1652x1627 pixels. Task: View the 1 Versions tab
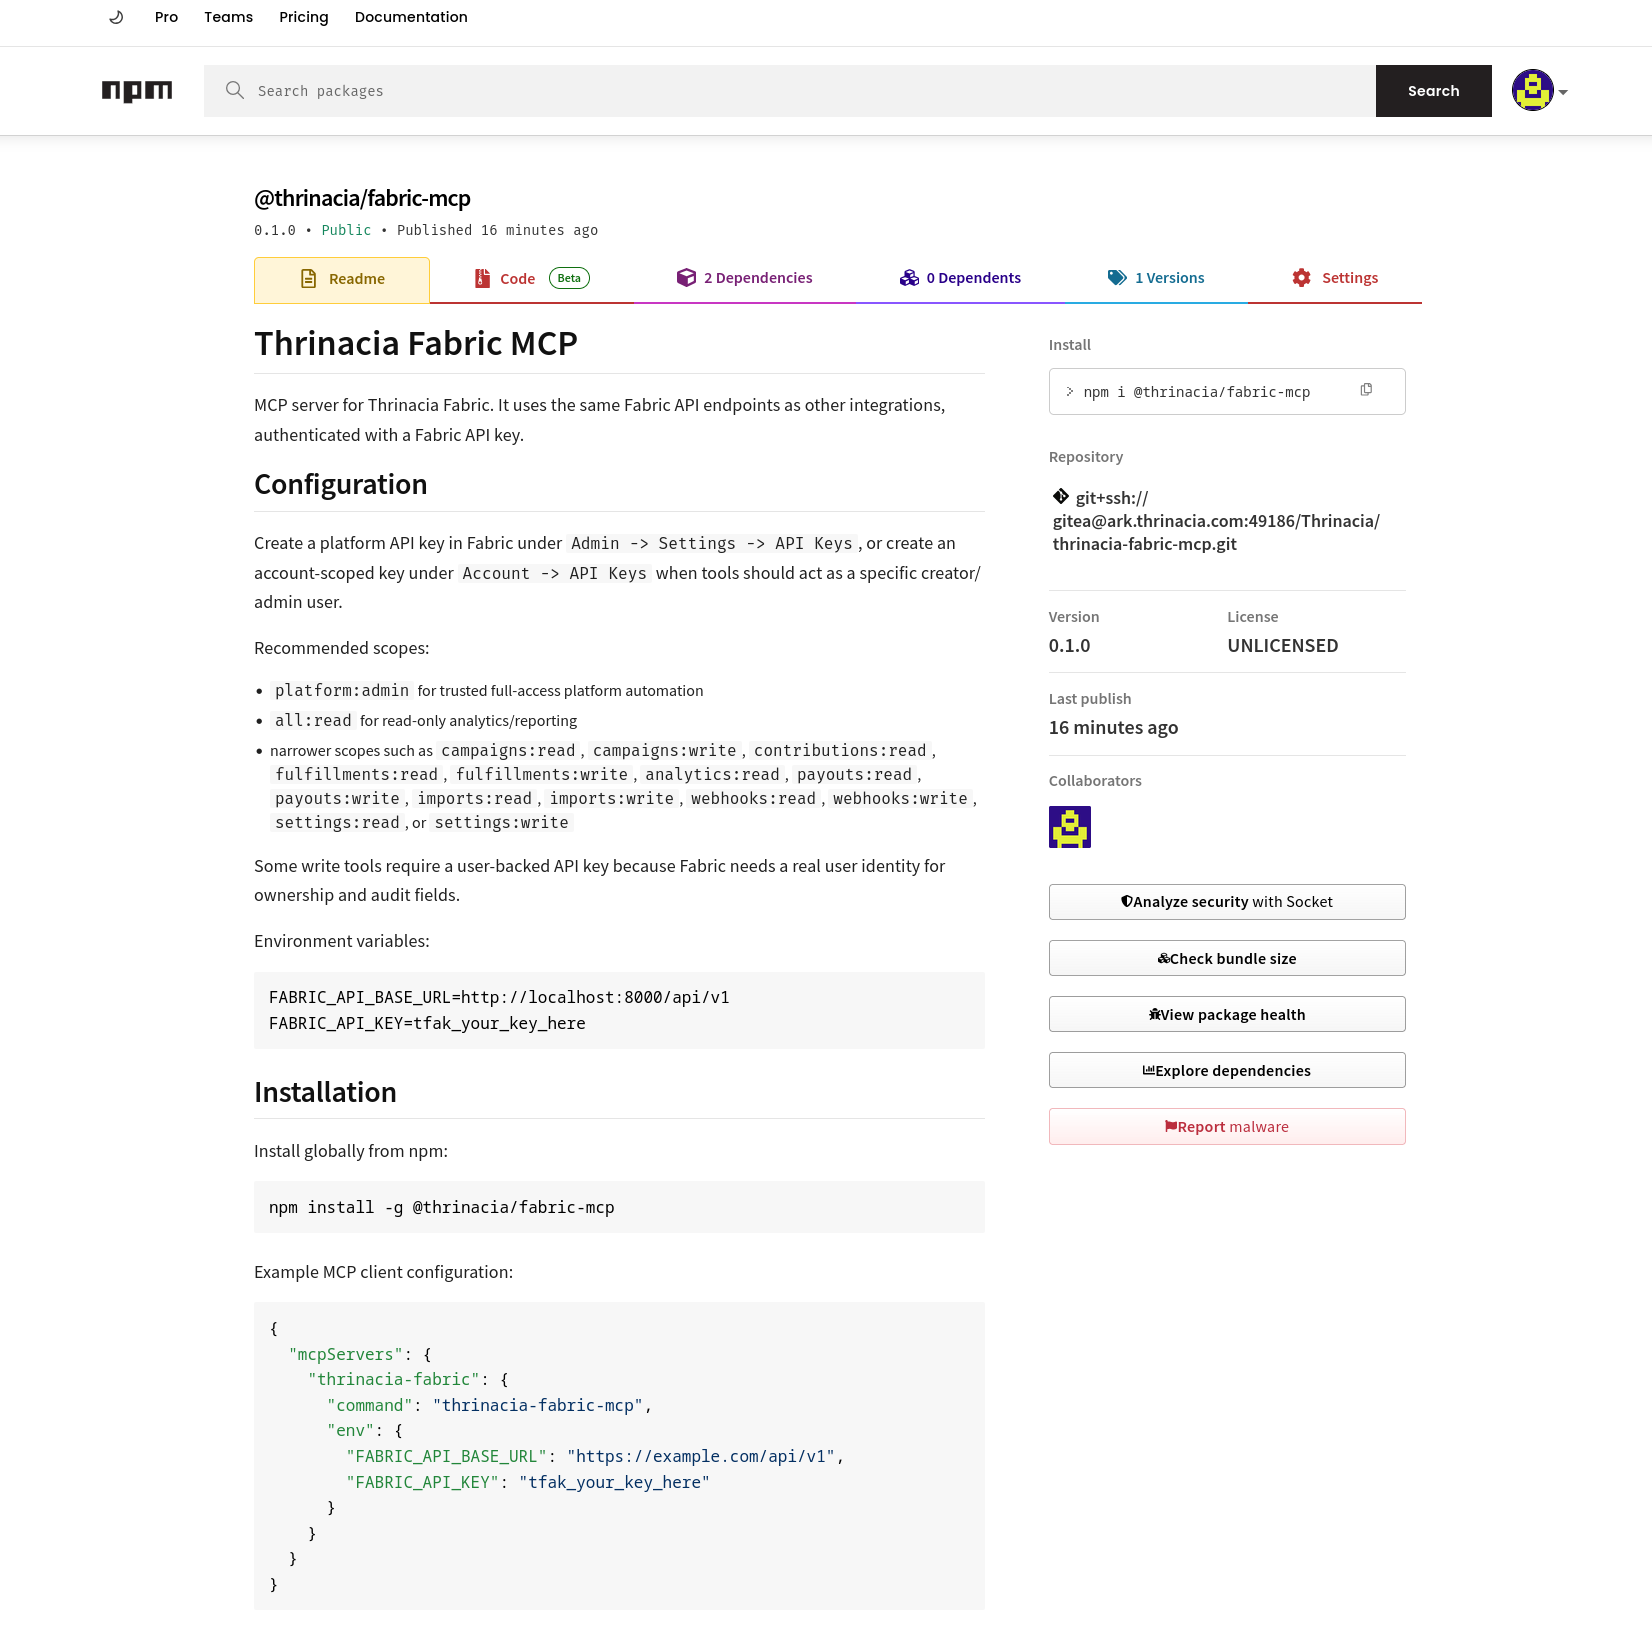[x=1156, y=279]
